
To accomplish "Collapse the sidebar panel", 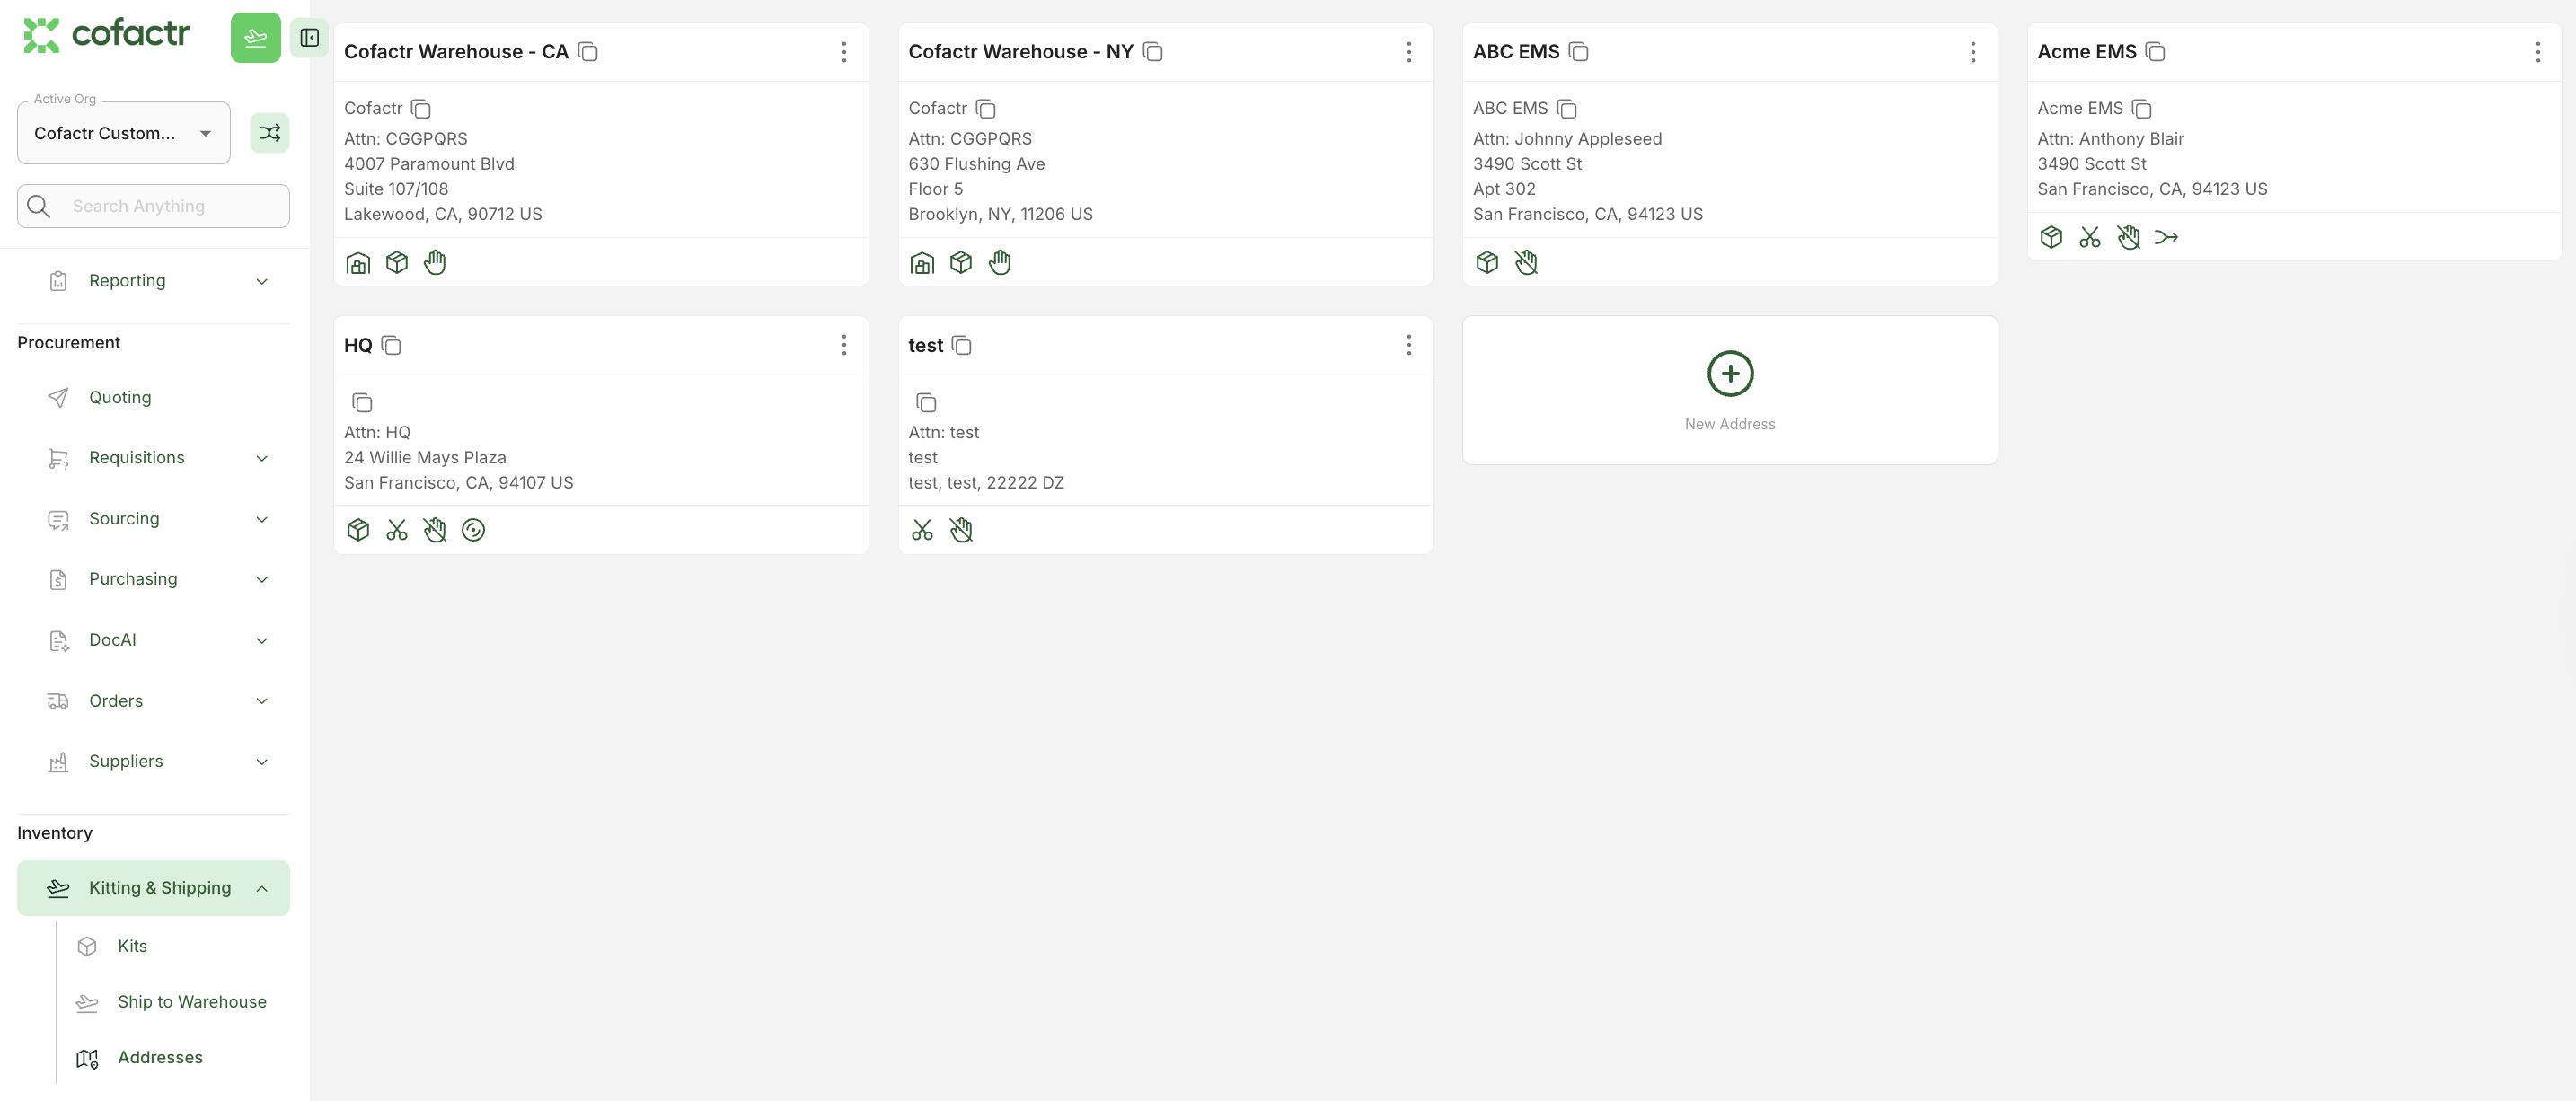I will (309, 38).
